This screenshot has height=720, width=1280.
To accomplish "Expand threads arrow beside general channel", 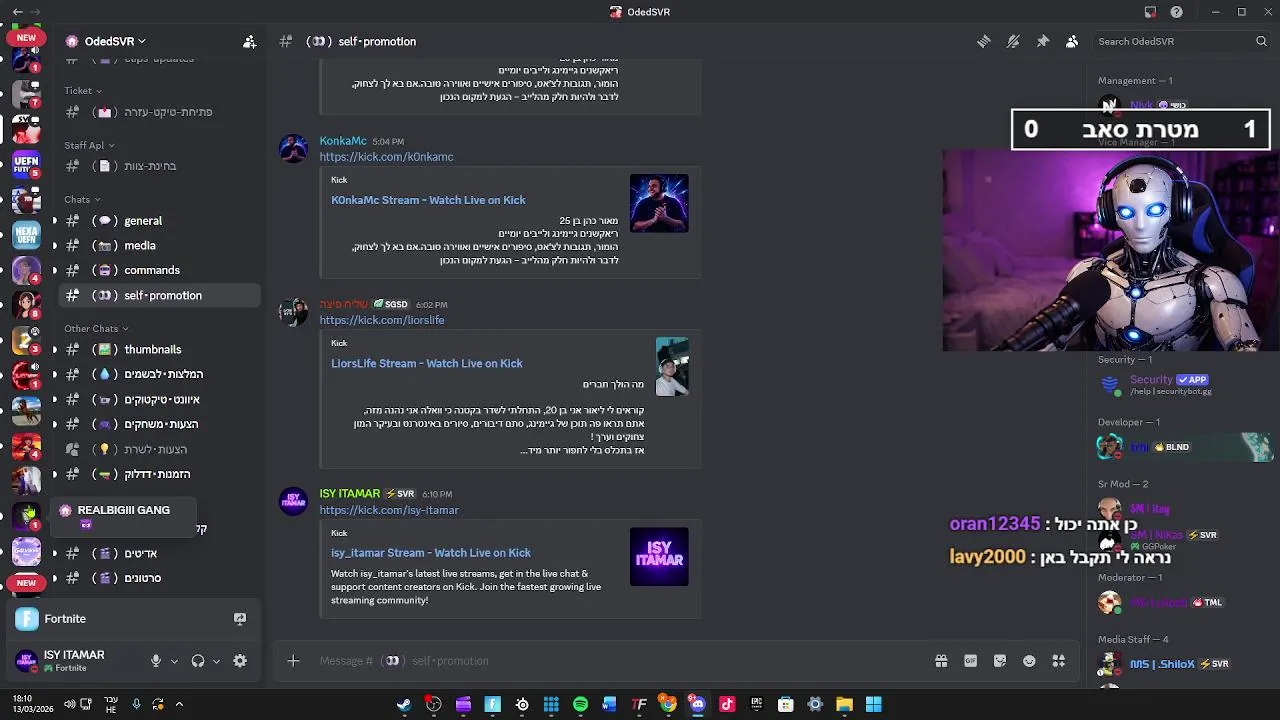I will [x=55, y=221].
